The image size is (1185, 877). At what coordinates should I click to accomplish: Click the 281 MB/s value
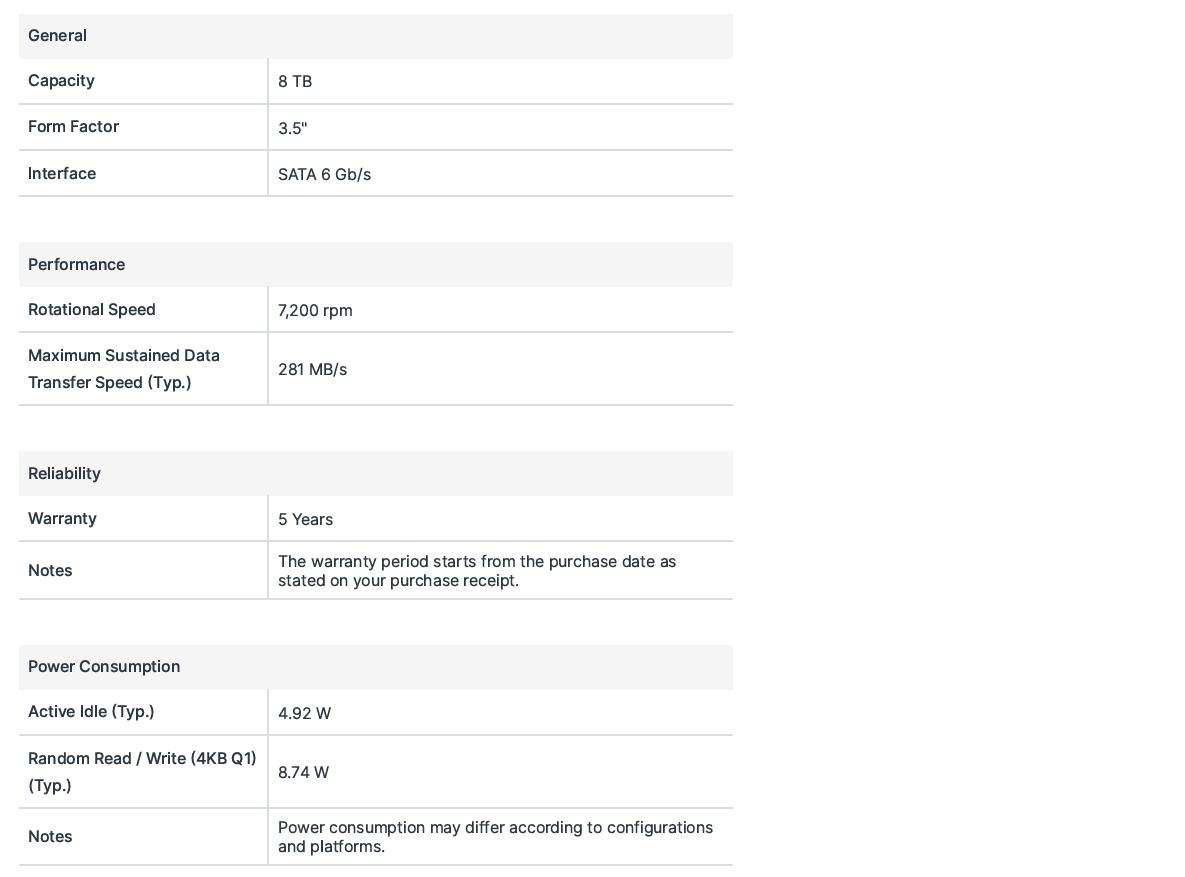(x=312, y=370)
